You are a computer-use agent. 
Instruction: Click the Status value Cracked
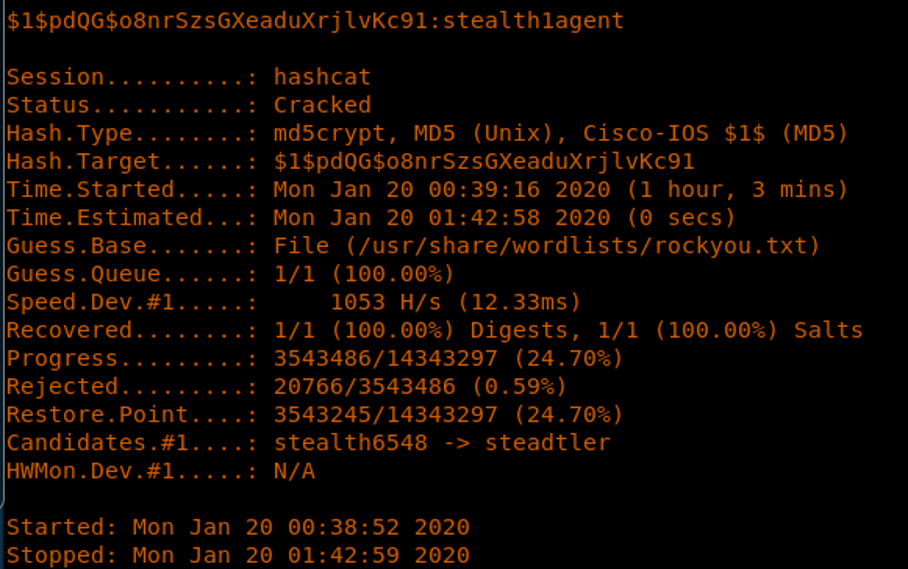[x=322, y=105]
